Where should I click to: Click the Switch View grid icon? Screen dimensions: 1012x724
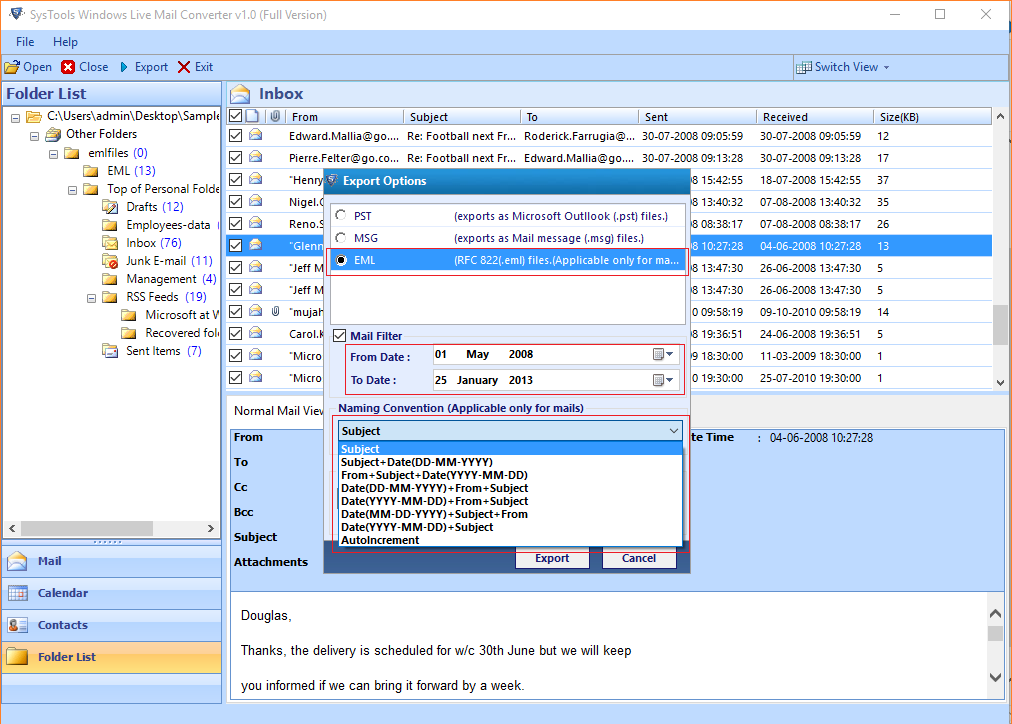pyautogui.click(x=804, y=67)
